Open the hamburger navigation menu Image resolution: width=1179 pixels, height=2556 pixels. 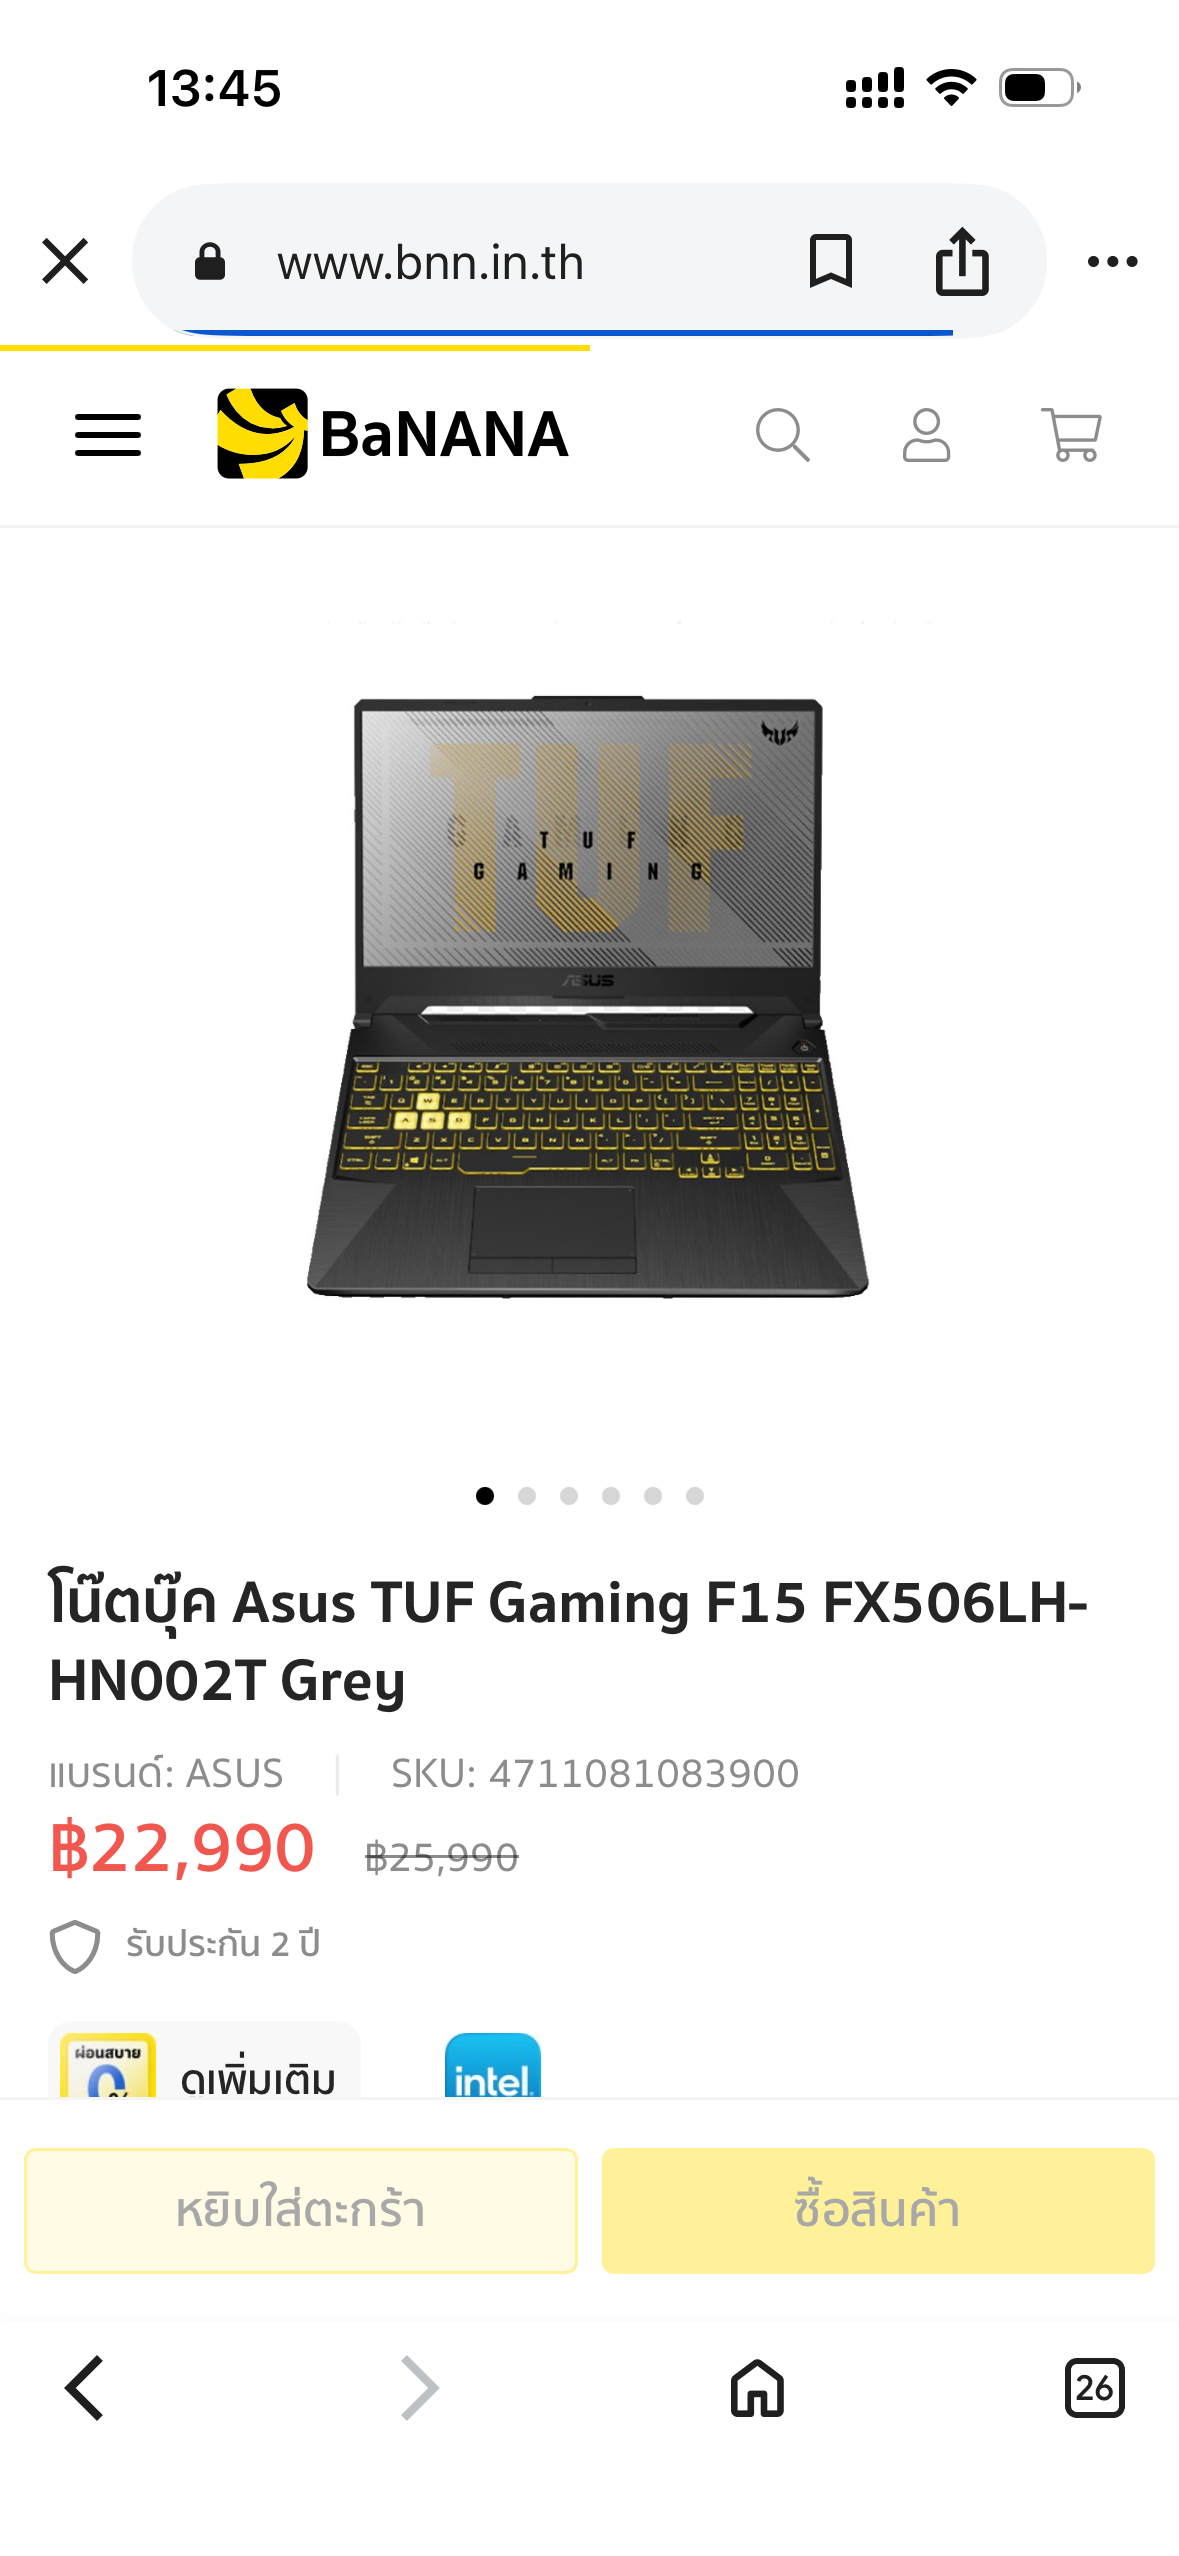(108, 435)
